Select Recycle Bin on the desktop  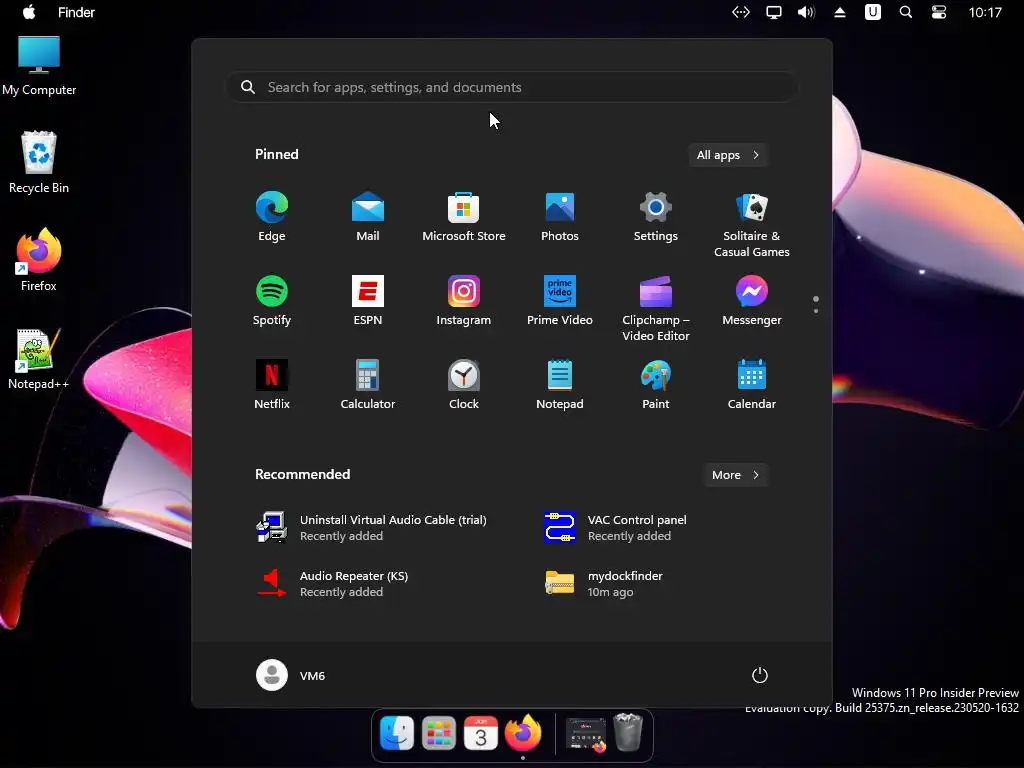tap(39, 163)
